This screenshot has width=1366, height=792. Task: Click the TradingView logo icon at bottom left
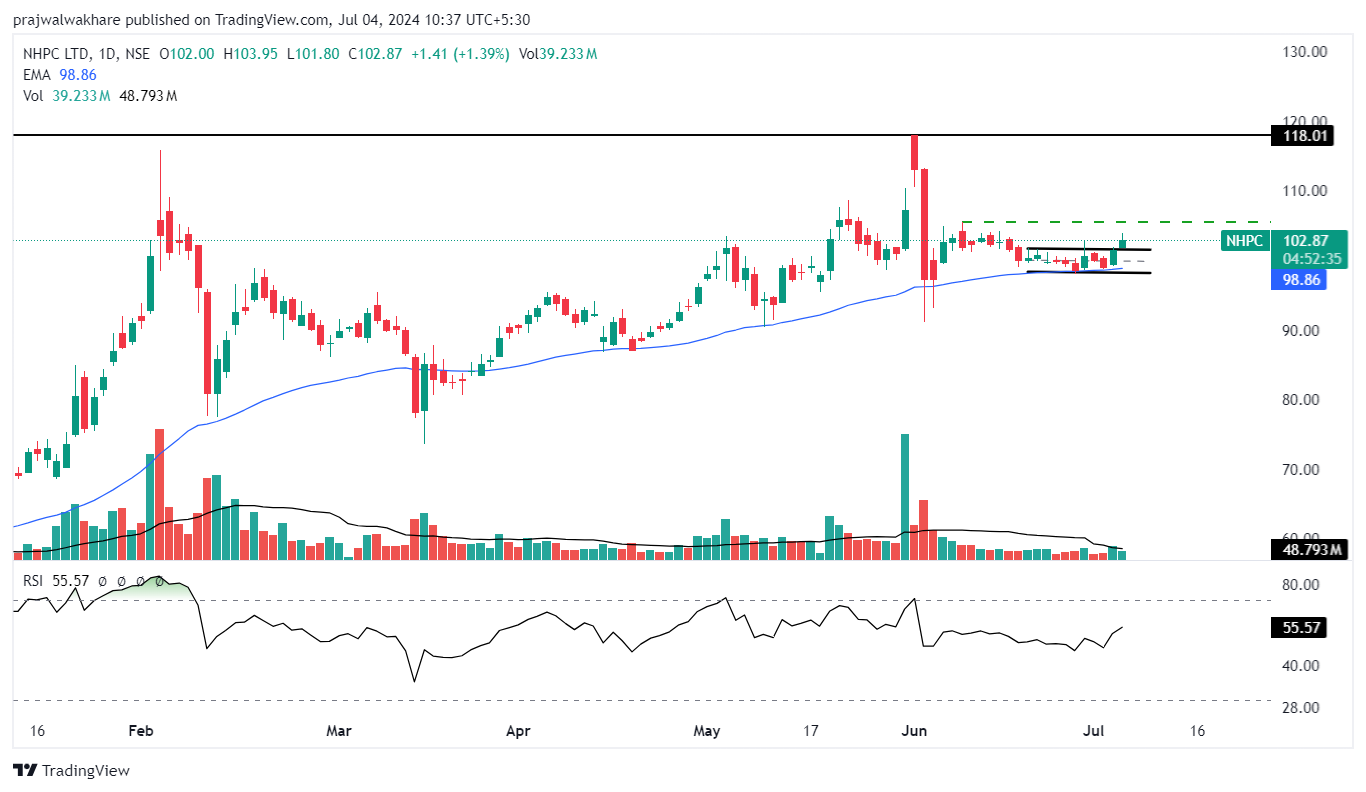[x=25, y=770]
